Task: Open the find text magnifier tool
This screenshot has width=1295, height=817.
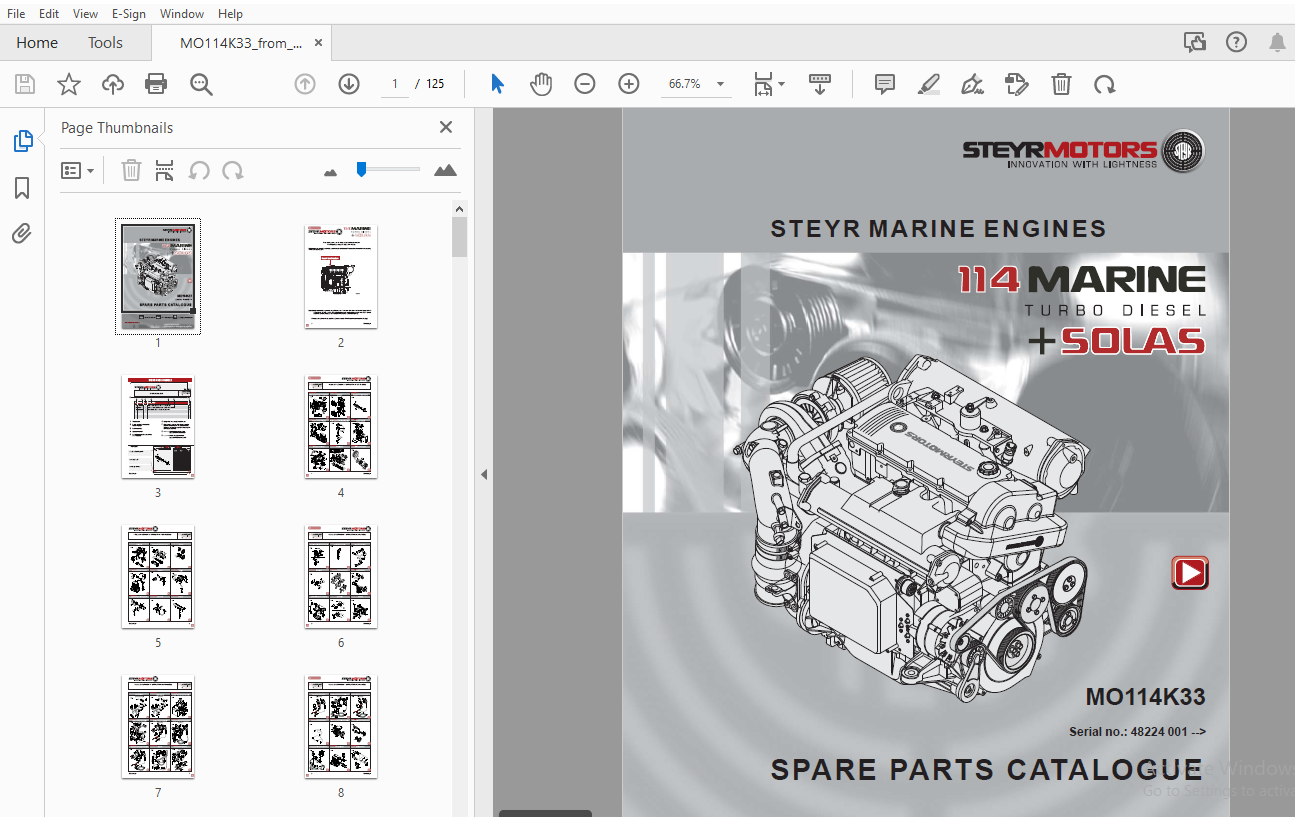Action: [x=201, y=84]
